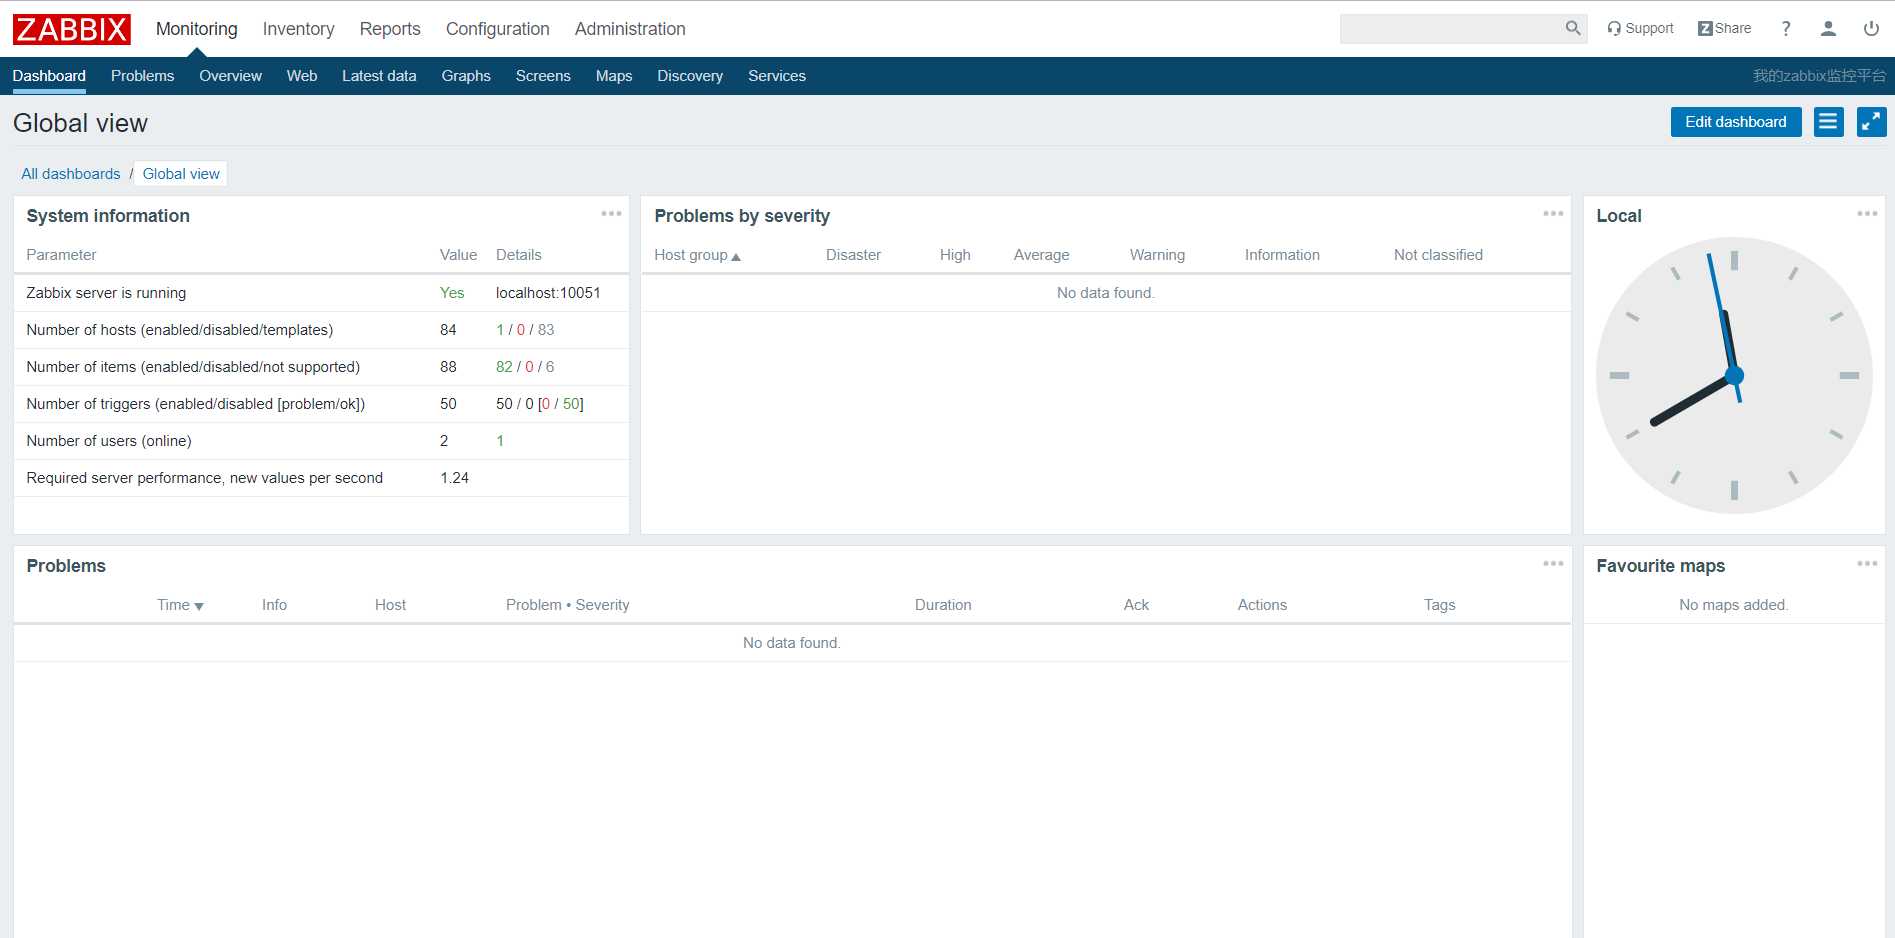Viewport: 1895px width, 938px height.
Task: Open the Share link
Action: click(1724, 28)
